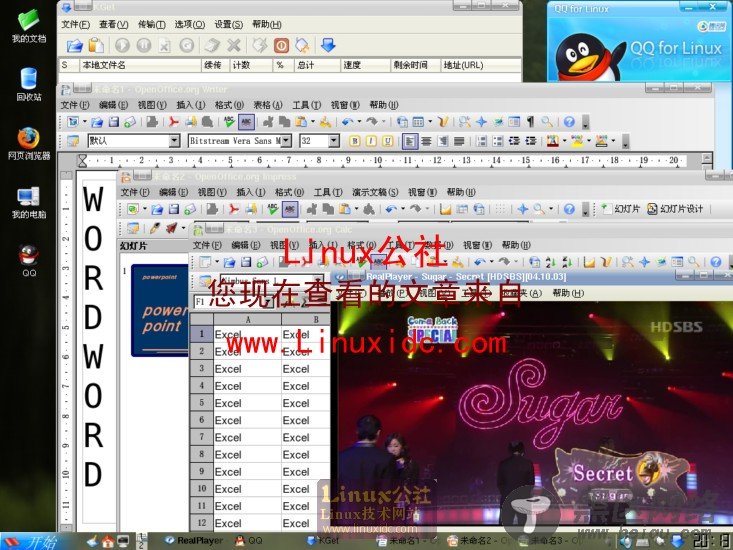Toggle auto spellcheck ABC in Impress toolbar
The image size is (733, 550).
point(290,209)
